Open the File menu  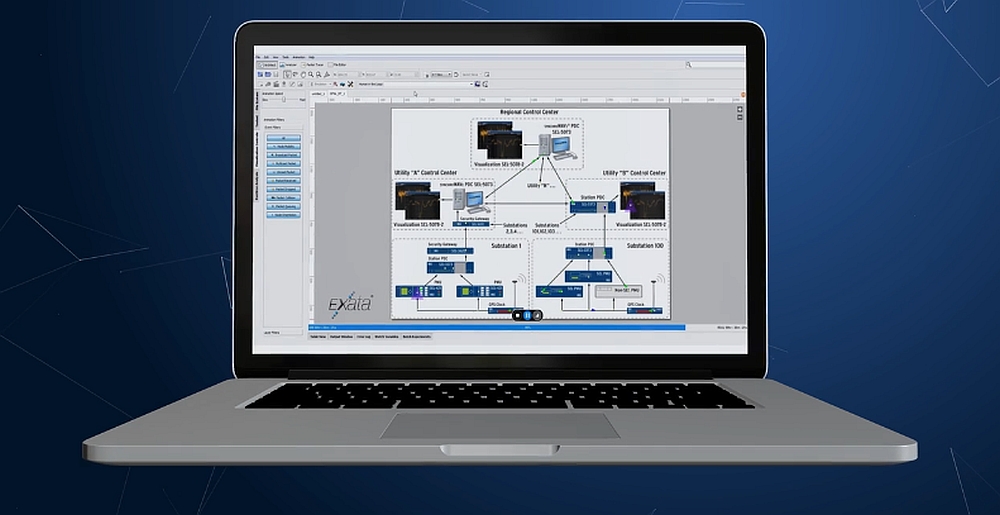point(257,57)
